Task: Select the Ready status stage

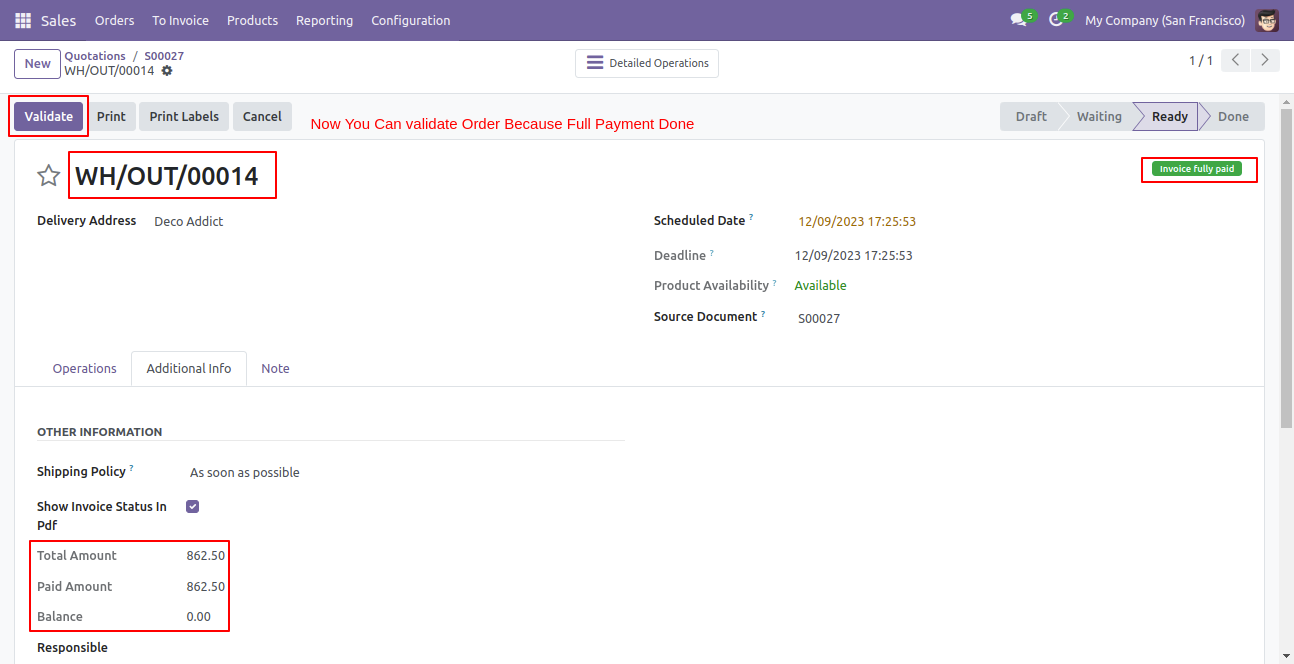Action: pos(1169,116)
